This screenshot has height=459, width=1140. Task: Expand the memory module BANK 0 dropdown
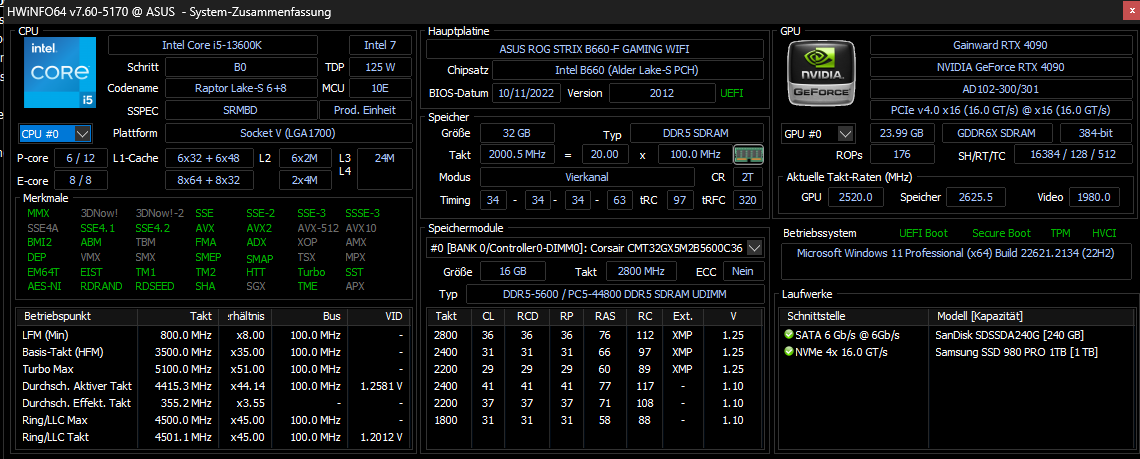click(755, 248)
